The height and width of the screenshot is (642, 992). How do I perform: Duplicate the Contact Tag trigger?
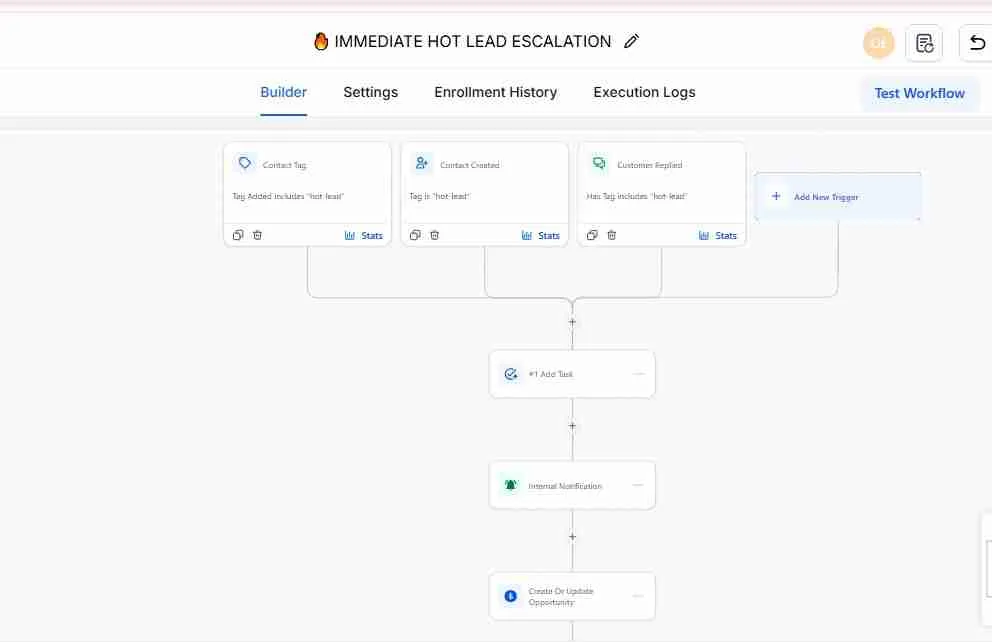(238, 234)
